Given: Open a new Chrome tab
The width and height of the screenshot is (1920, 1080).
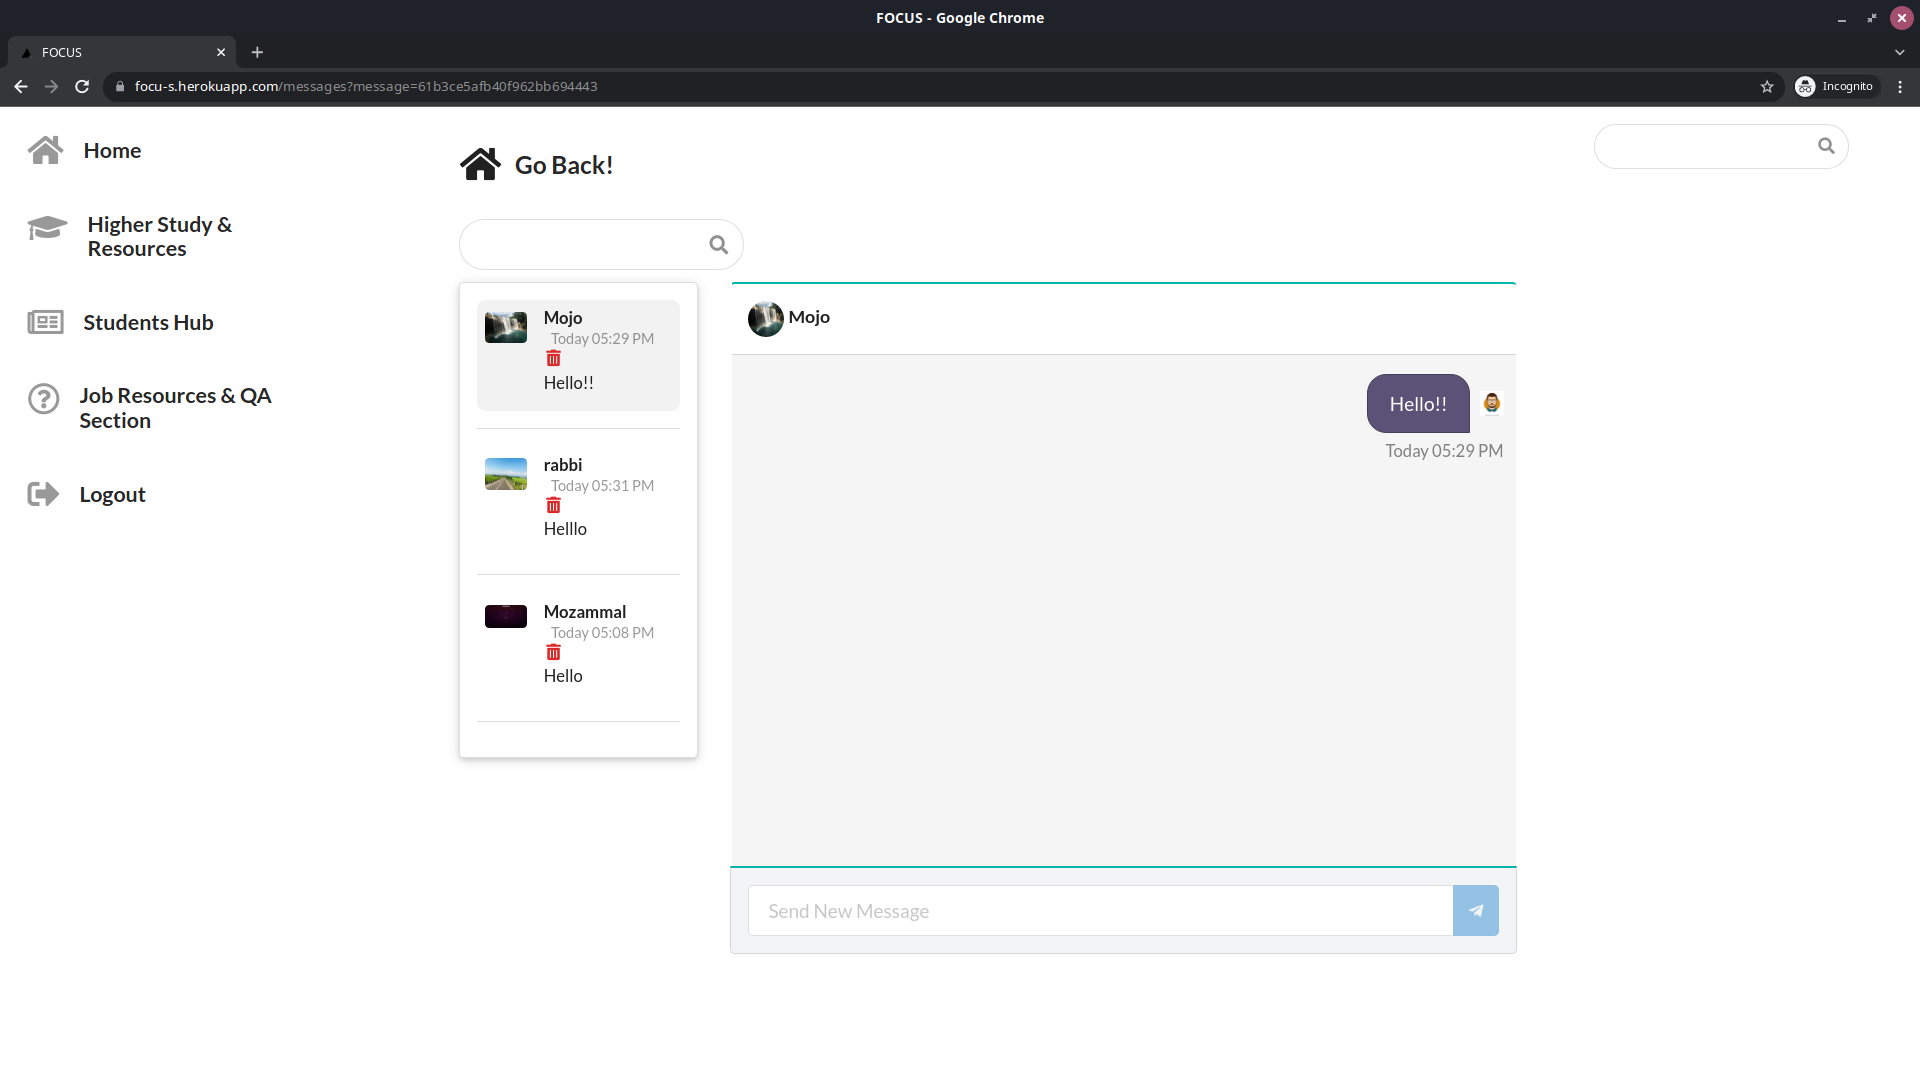Looking at the screenshot, I should (257, 52).
